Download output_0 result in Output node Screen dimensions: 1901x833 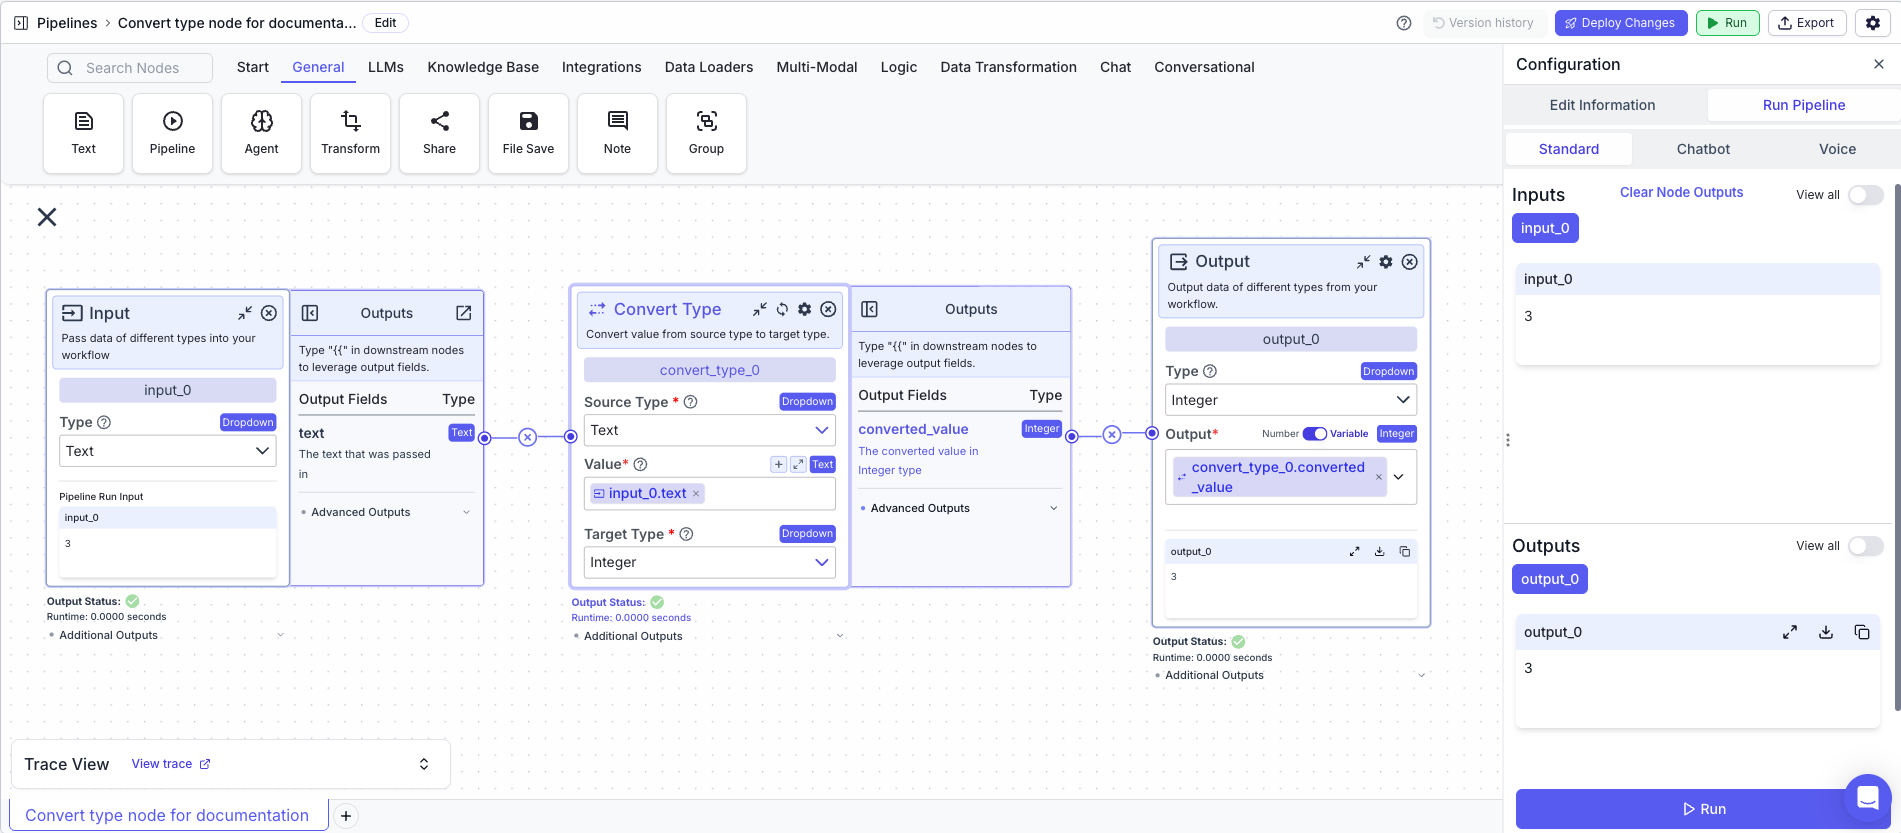point(1380,551)
